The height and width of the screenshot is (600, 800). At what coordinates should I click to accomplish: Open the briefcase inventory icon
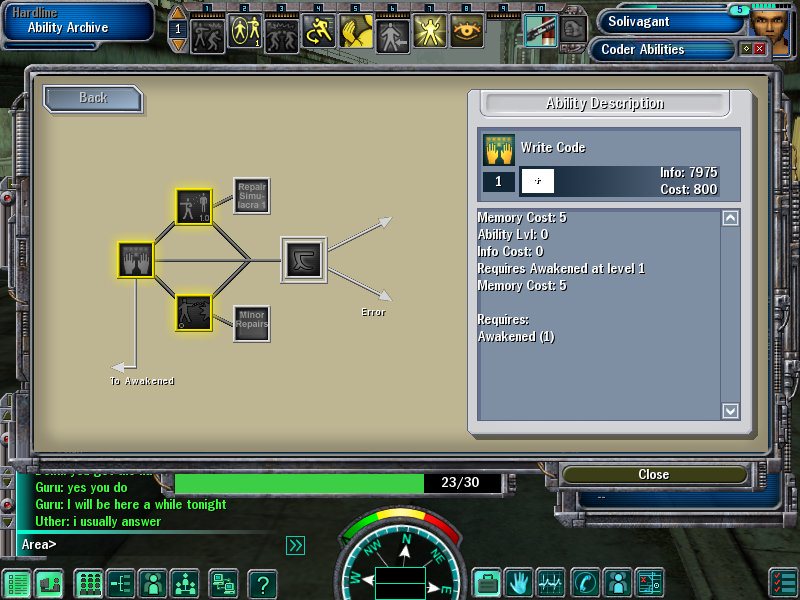487,583
